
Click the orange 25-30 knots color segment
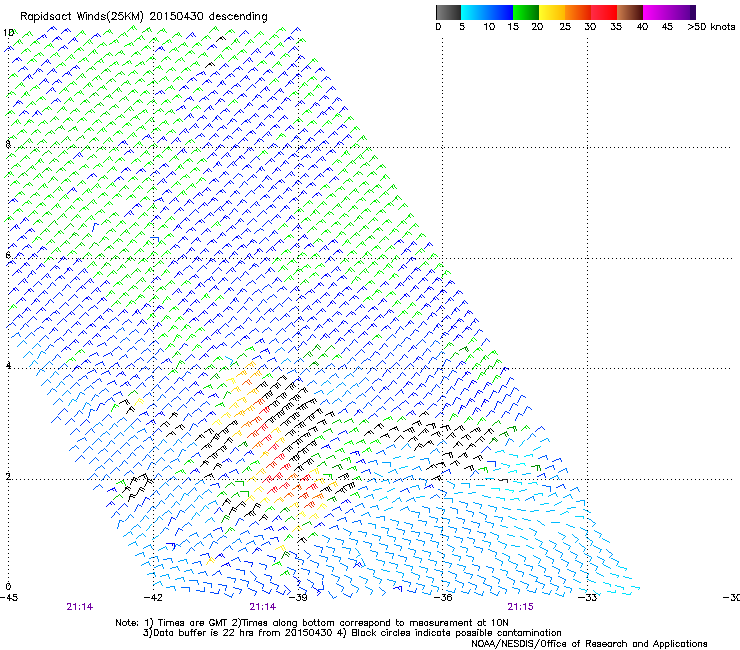[x=578, y=12]
